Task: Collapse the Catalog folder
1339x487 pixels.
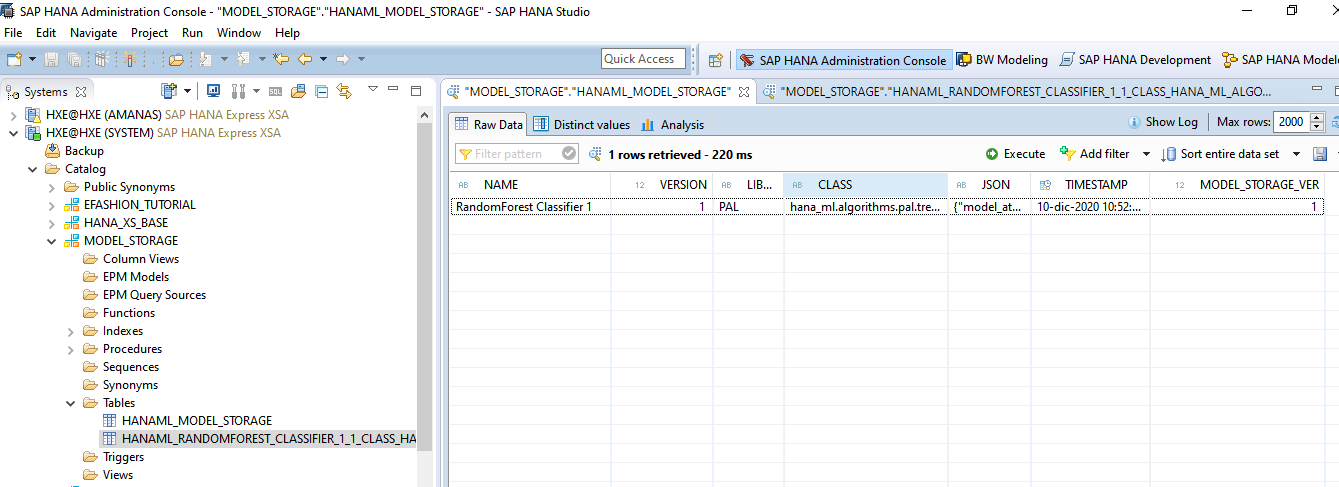Action: tap(33, 169)
